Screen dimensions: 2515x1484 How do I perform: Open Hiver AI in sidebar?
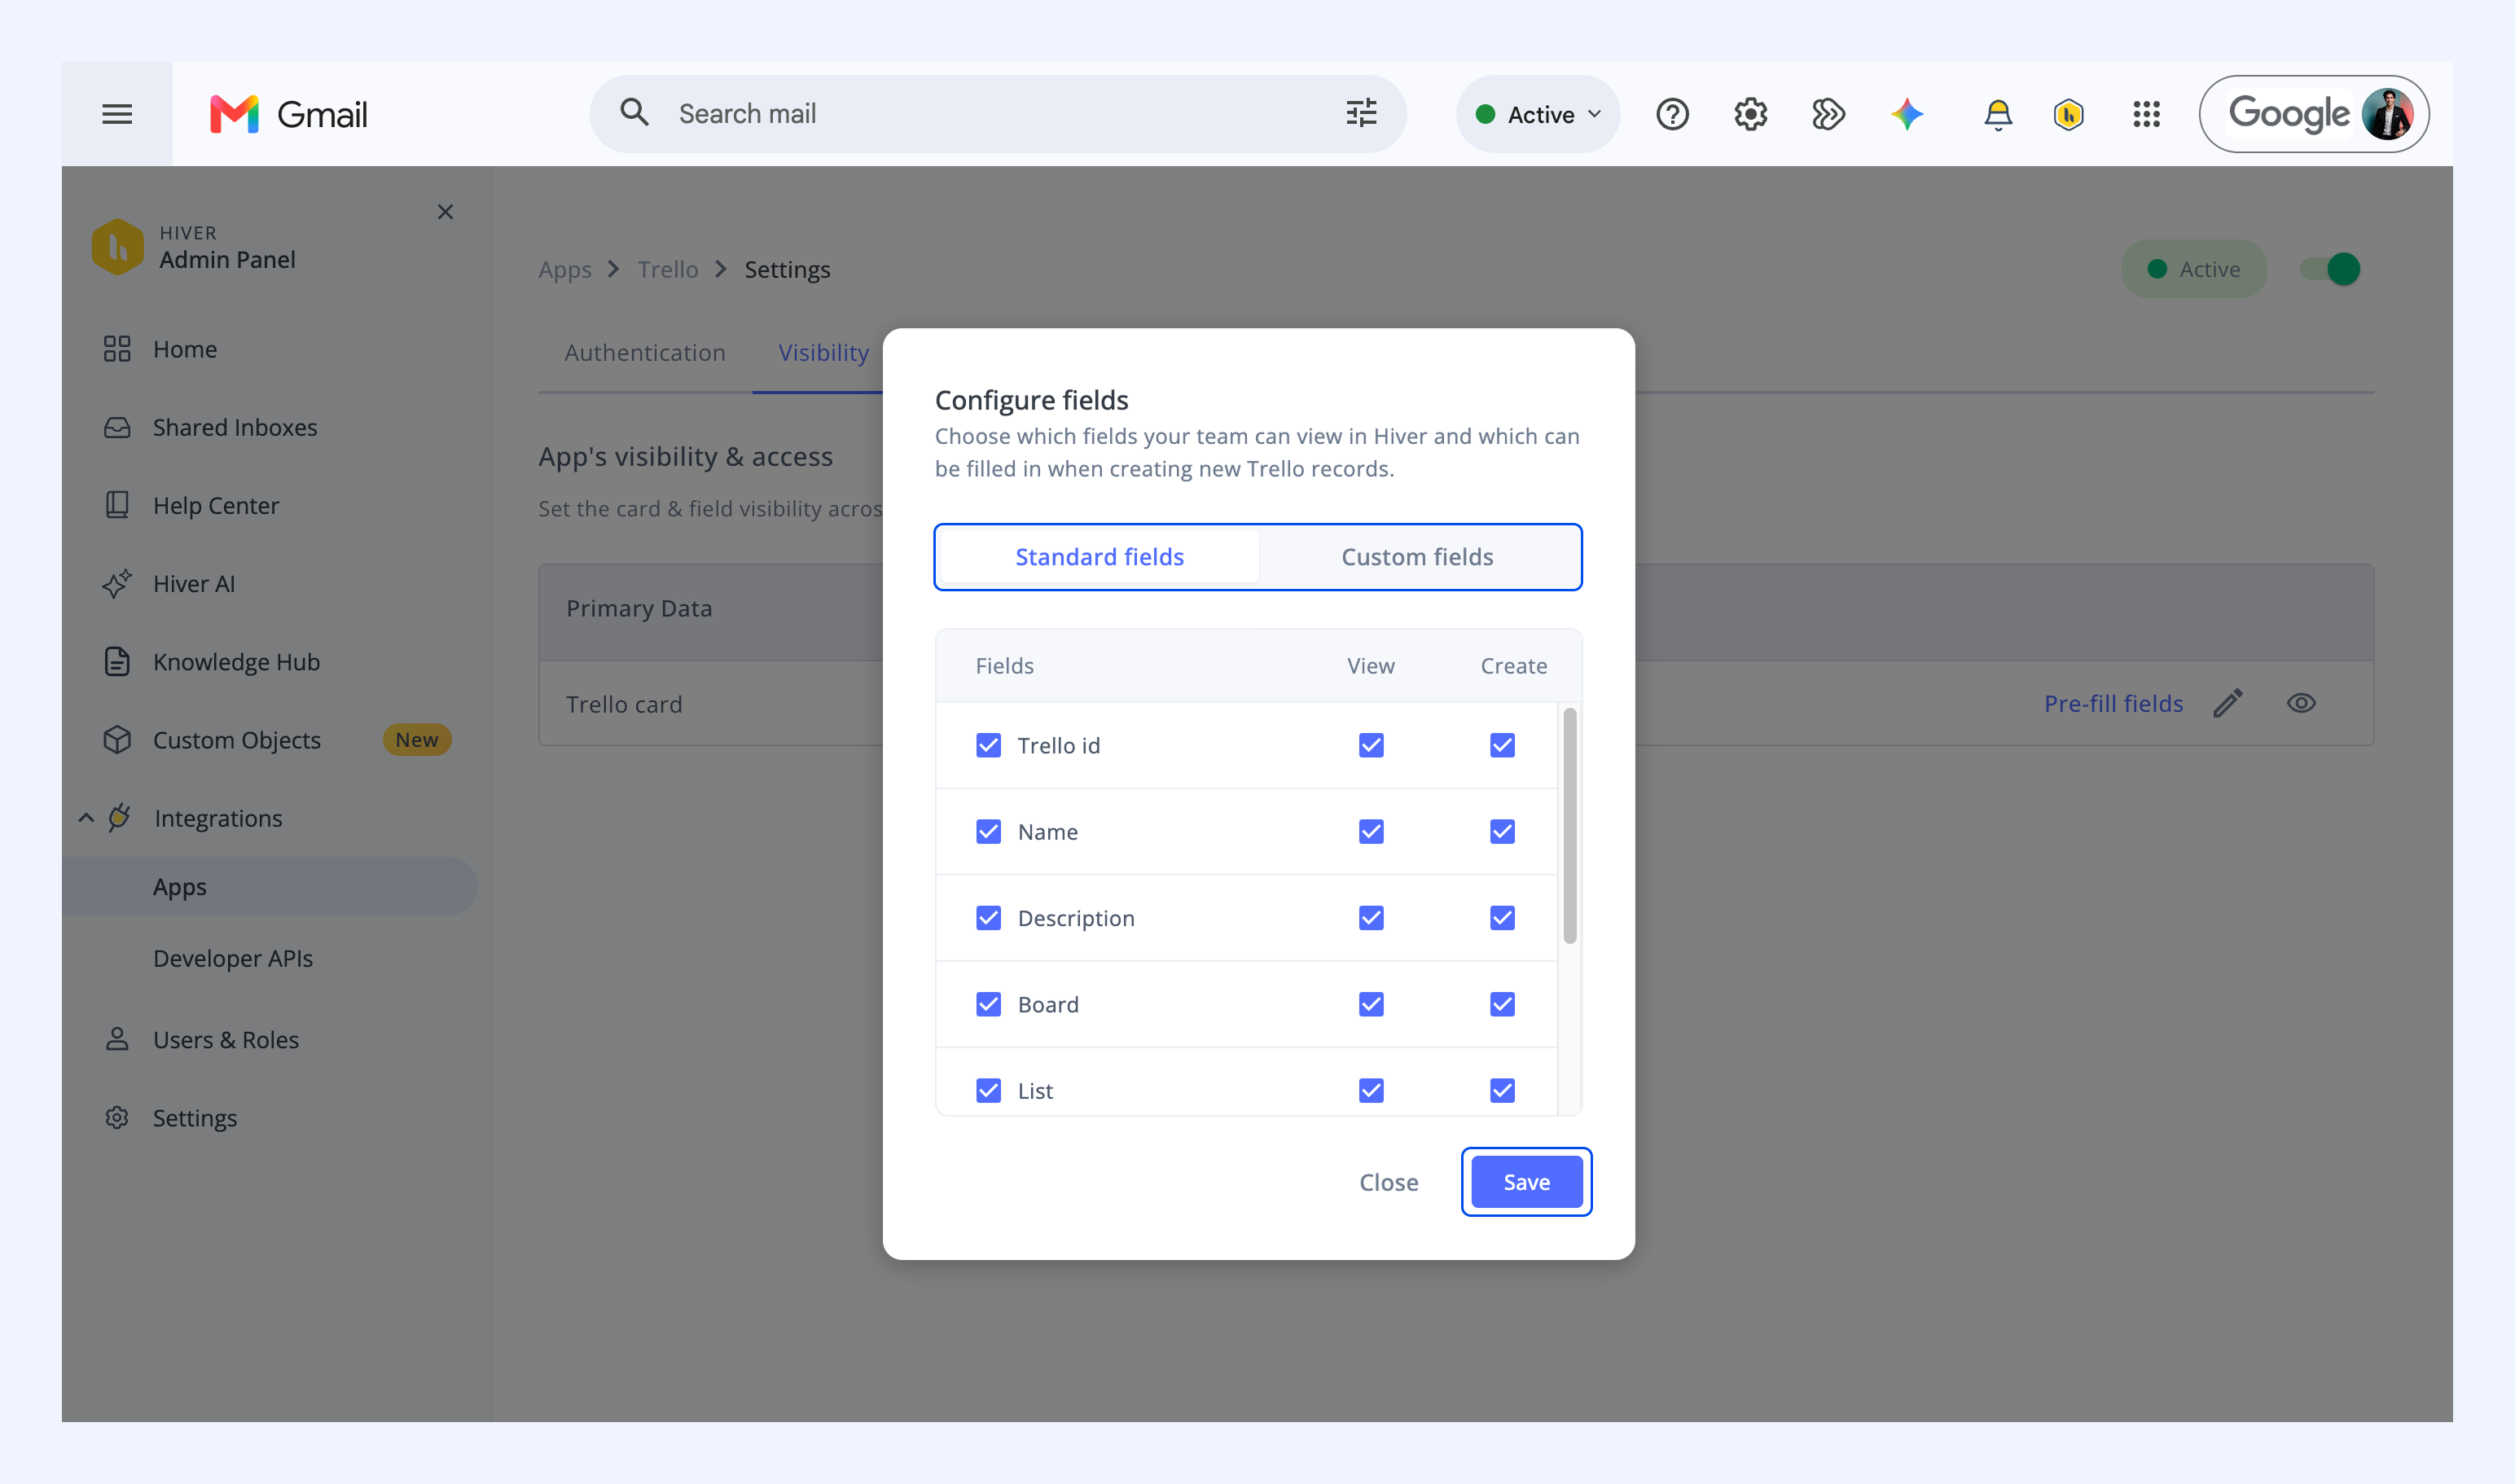(194, 583)
